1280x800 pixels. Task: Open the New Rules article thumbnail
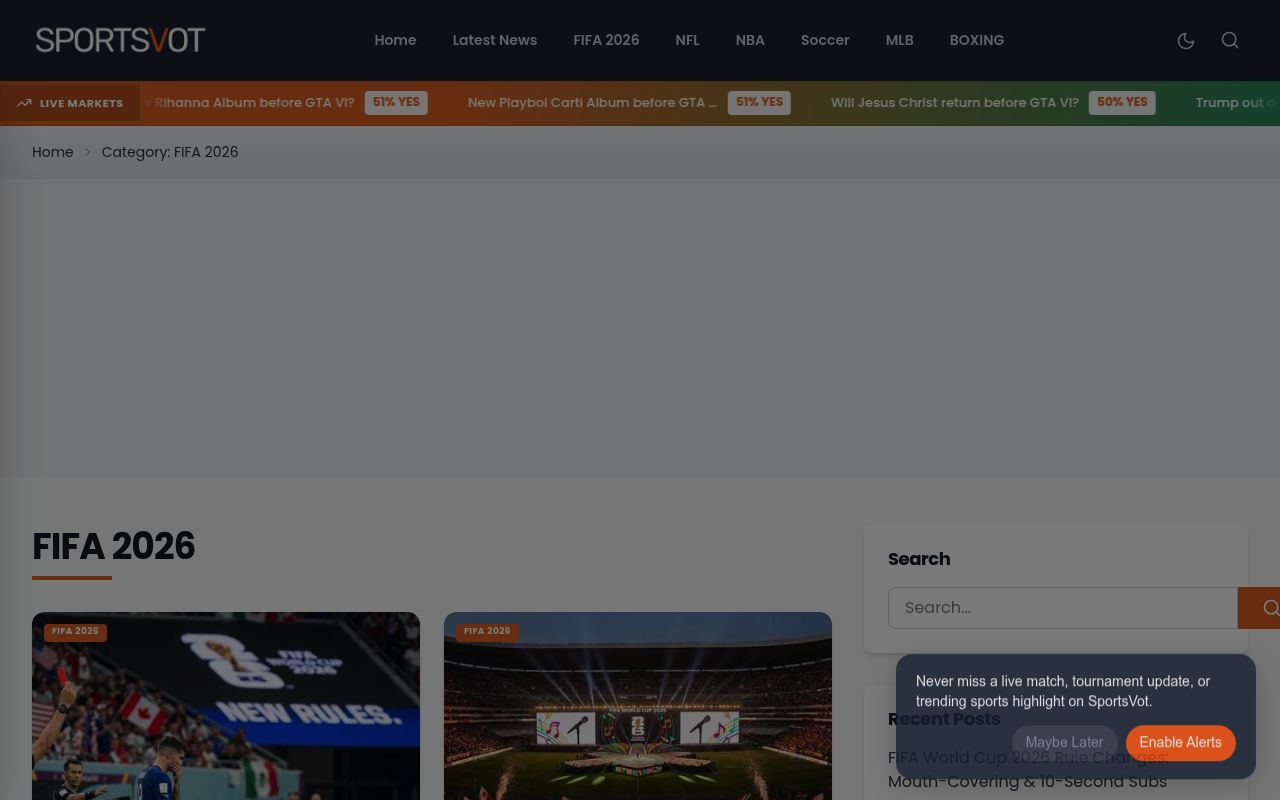[226, 706]
